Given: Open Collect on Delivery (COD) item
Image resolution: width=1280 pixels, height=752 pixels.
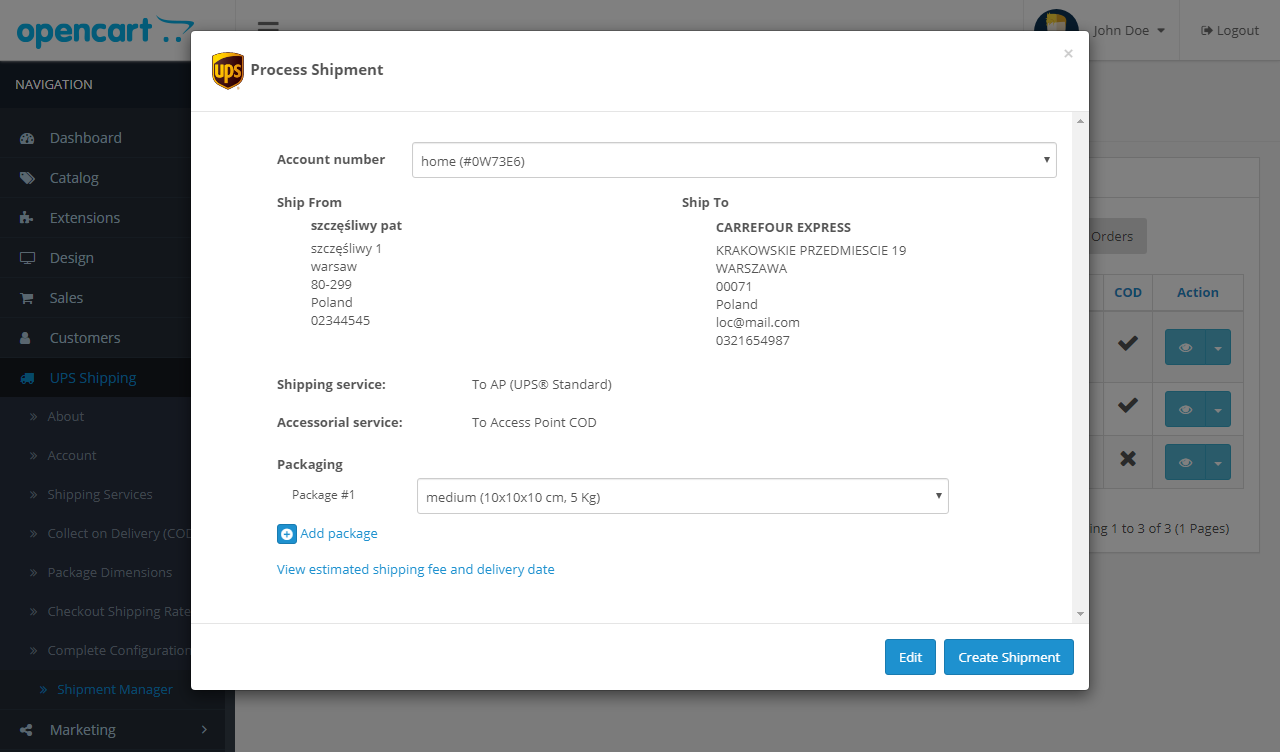Looking at the screenshot, I should click(120, 533).
